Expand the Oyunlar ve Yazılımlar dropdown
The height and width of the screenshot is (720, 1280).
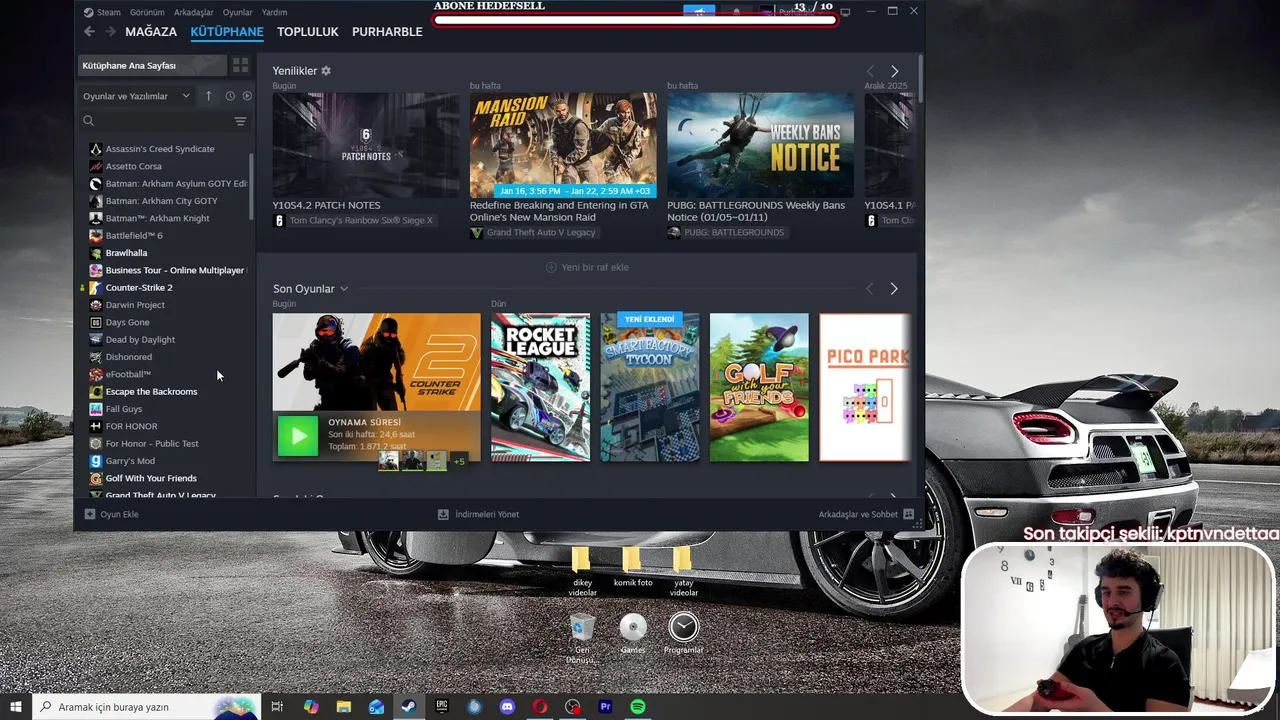(x=137, y=96)
